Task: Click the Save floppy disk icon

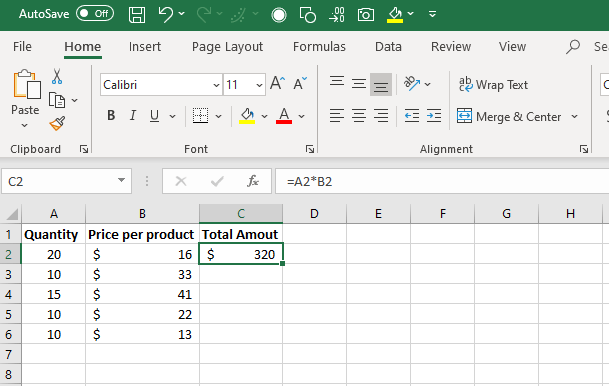Action: (x=137, y=15)
